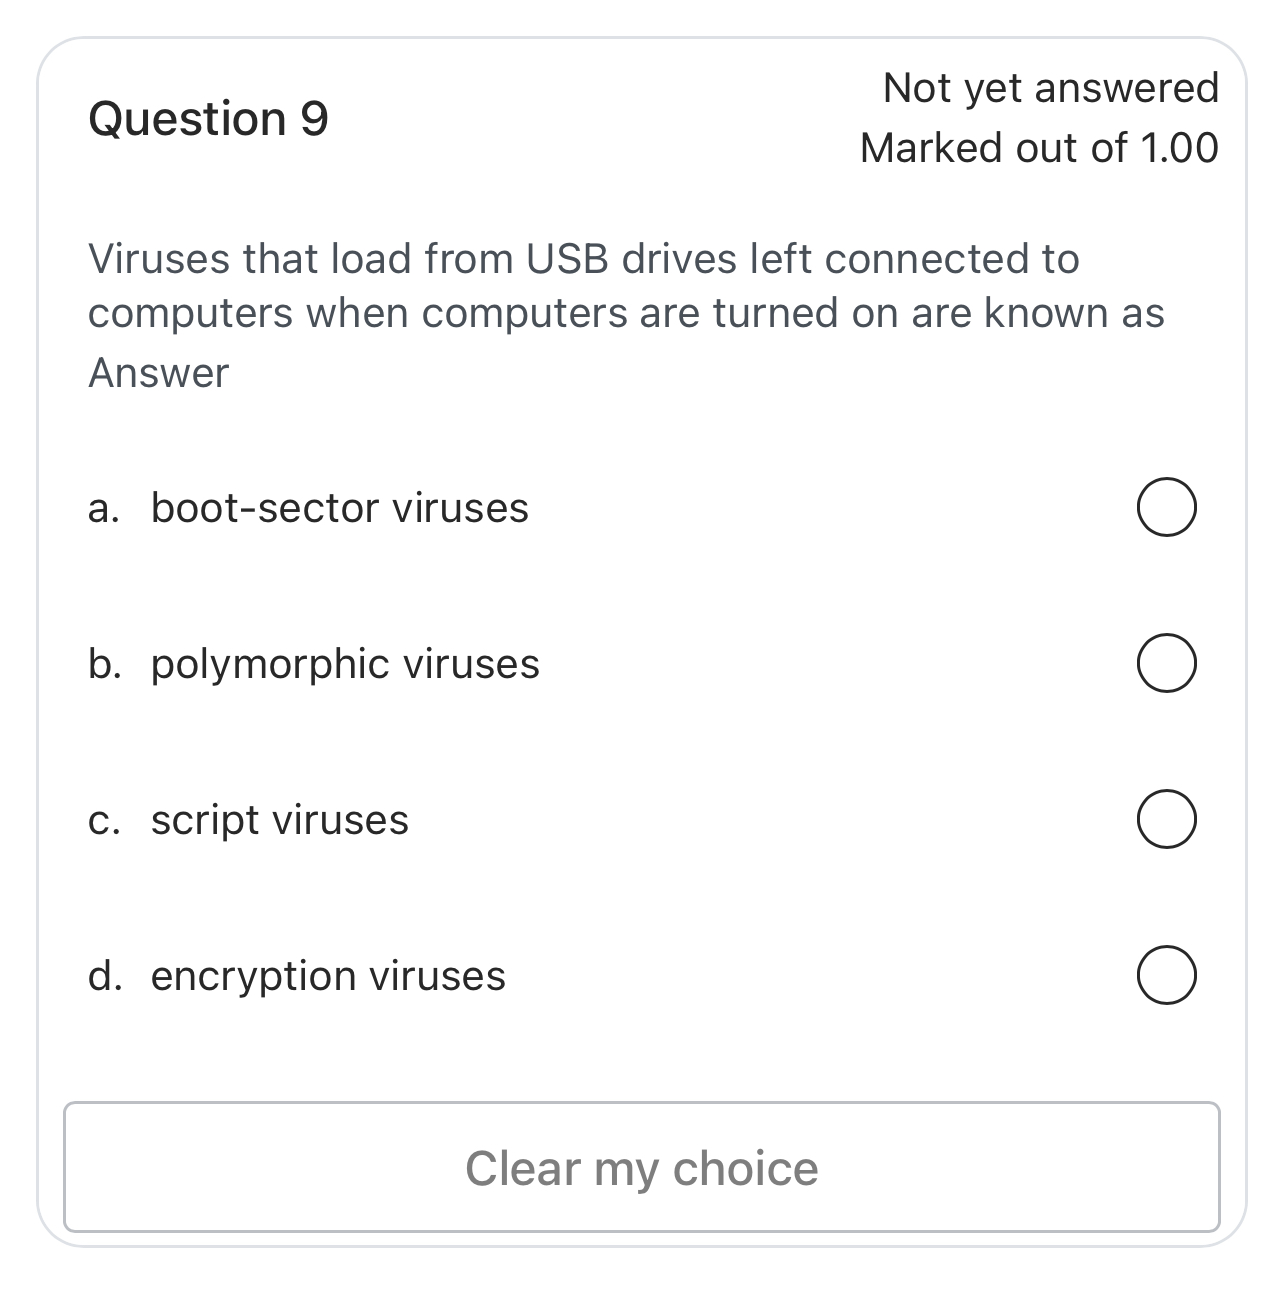This screenshot has width=1284, height=1303.
Task: Select the circle next to boot-sector viruses
Action: (x=1166, y=508)
